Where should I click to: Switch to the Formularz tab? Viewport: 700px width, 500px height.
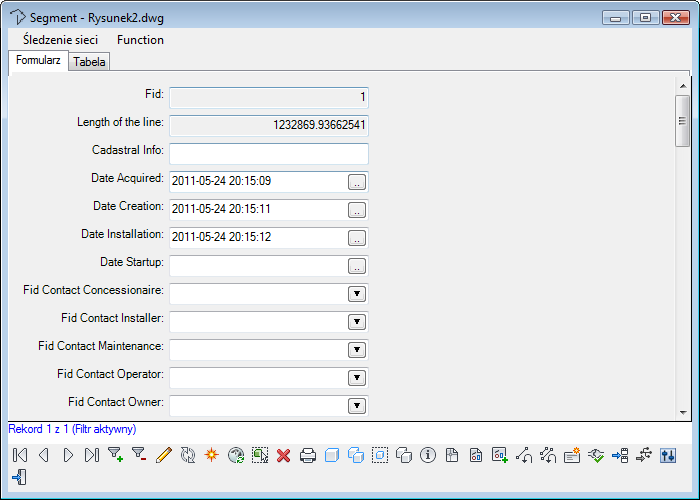point(38,60)
